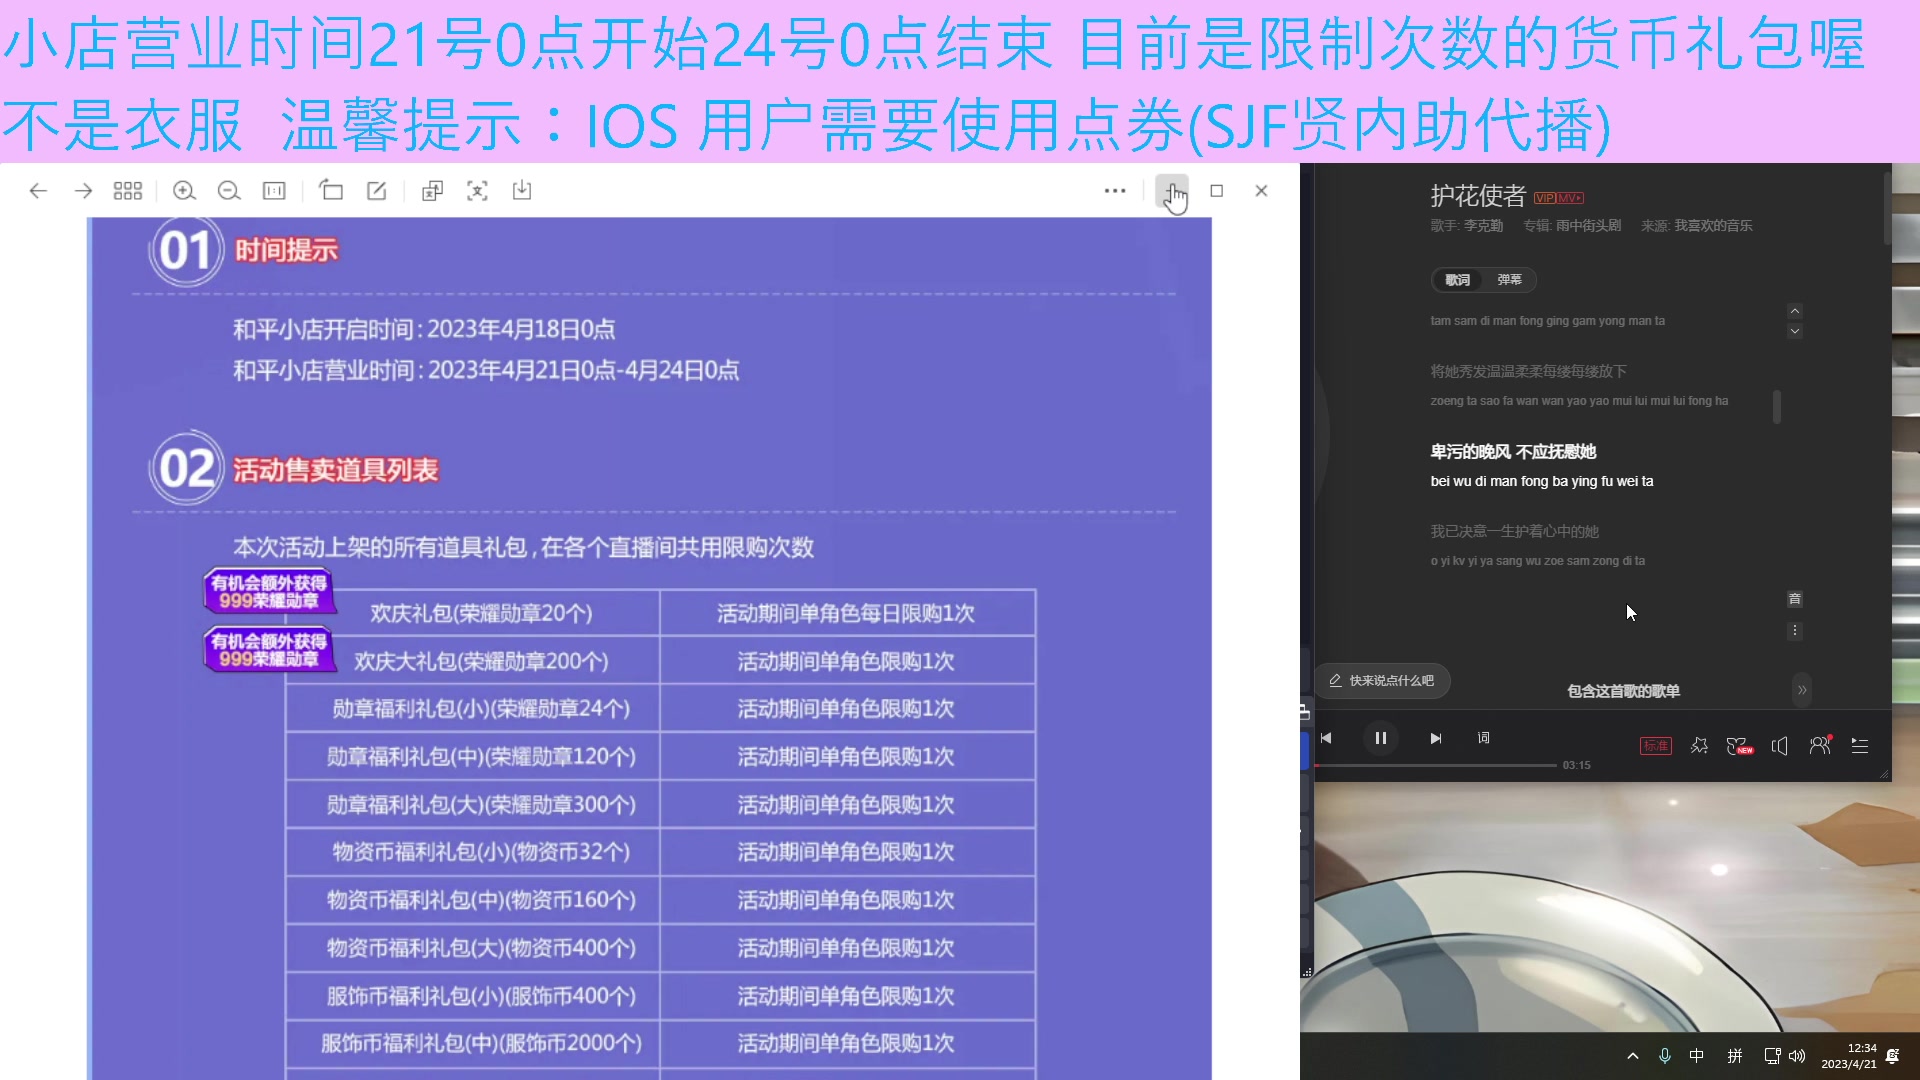Viewport: 1920px width, 1080px height.
Task: Skip to the next track
Action: tap(1435, 738)
